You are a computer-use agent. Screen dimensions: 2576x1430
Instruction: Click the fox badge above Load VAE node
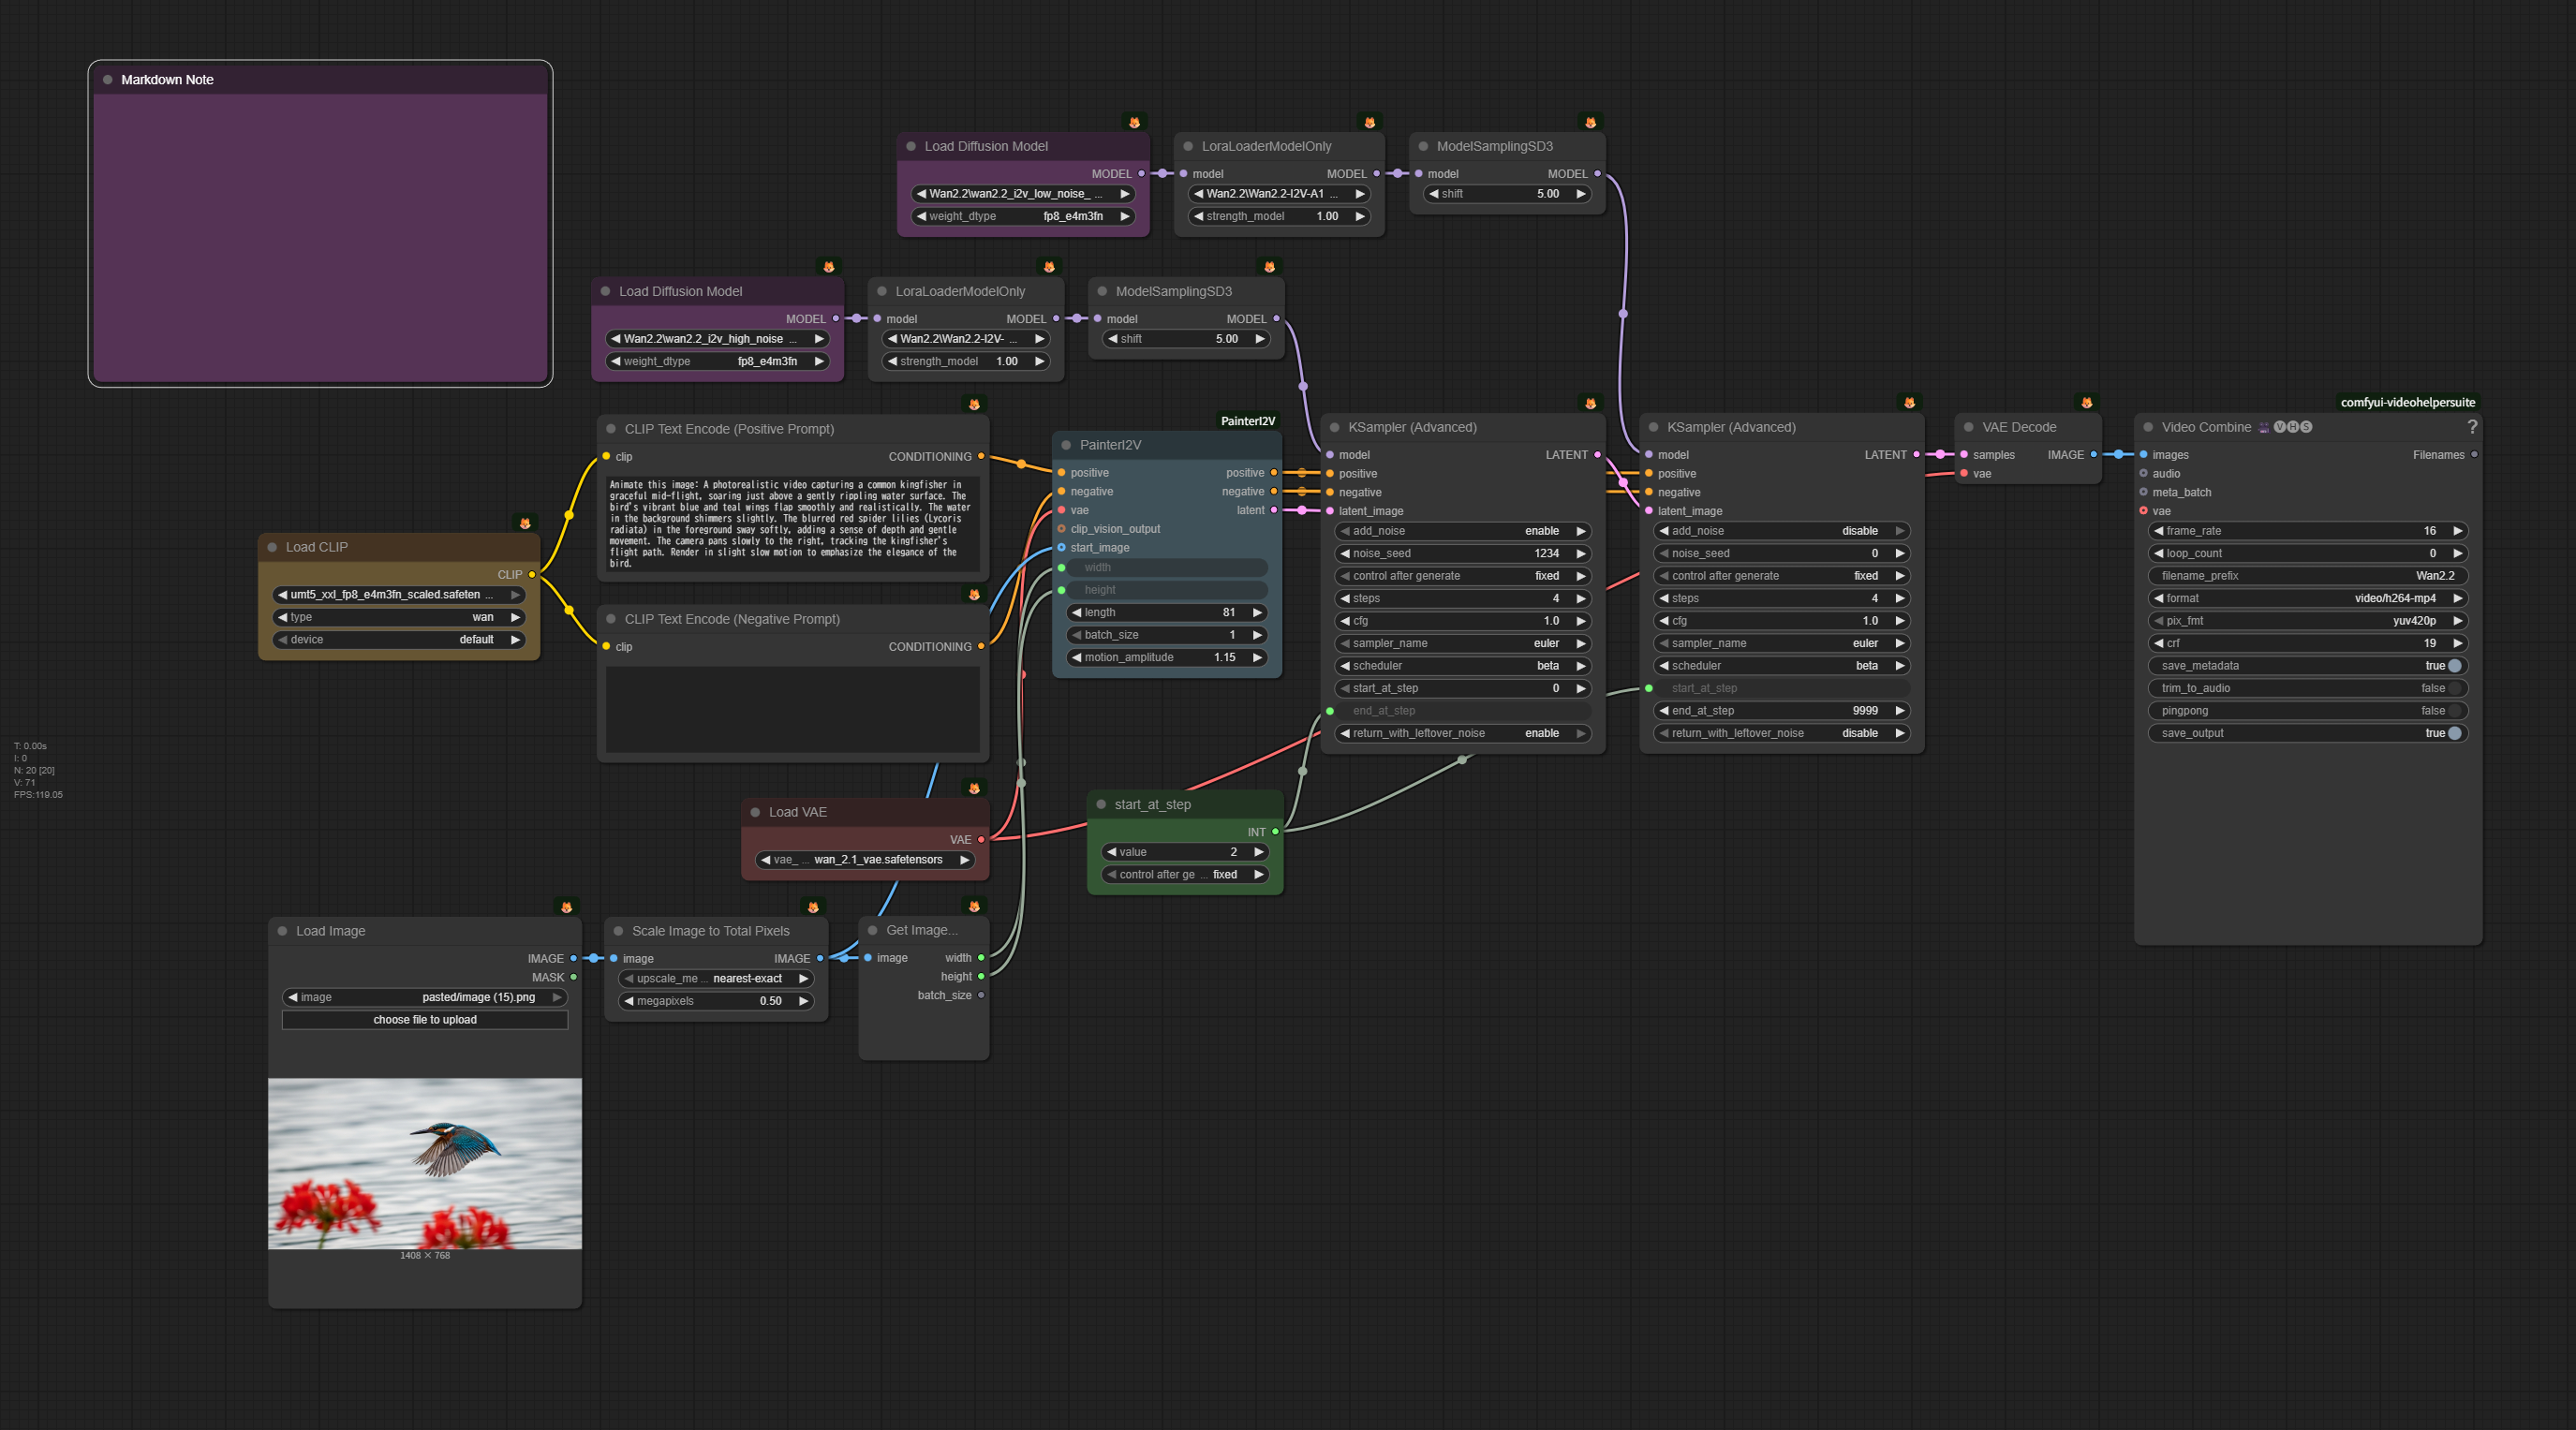(x=974, y=788)
